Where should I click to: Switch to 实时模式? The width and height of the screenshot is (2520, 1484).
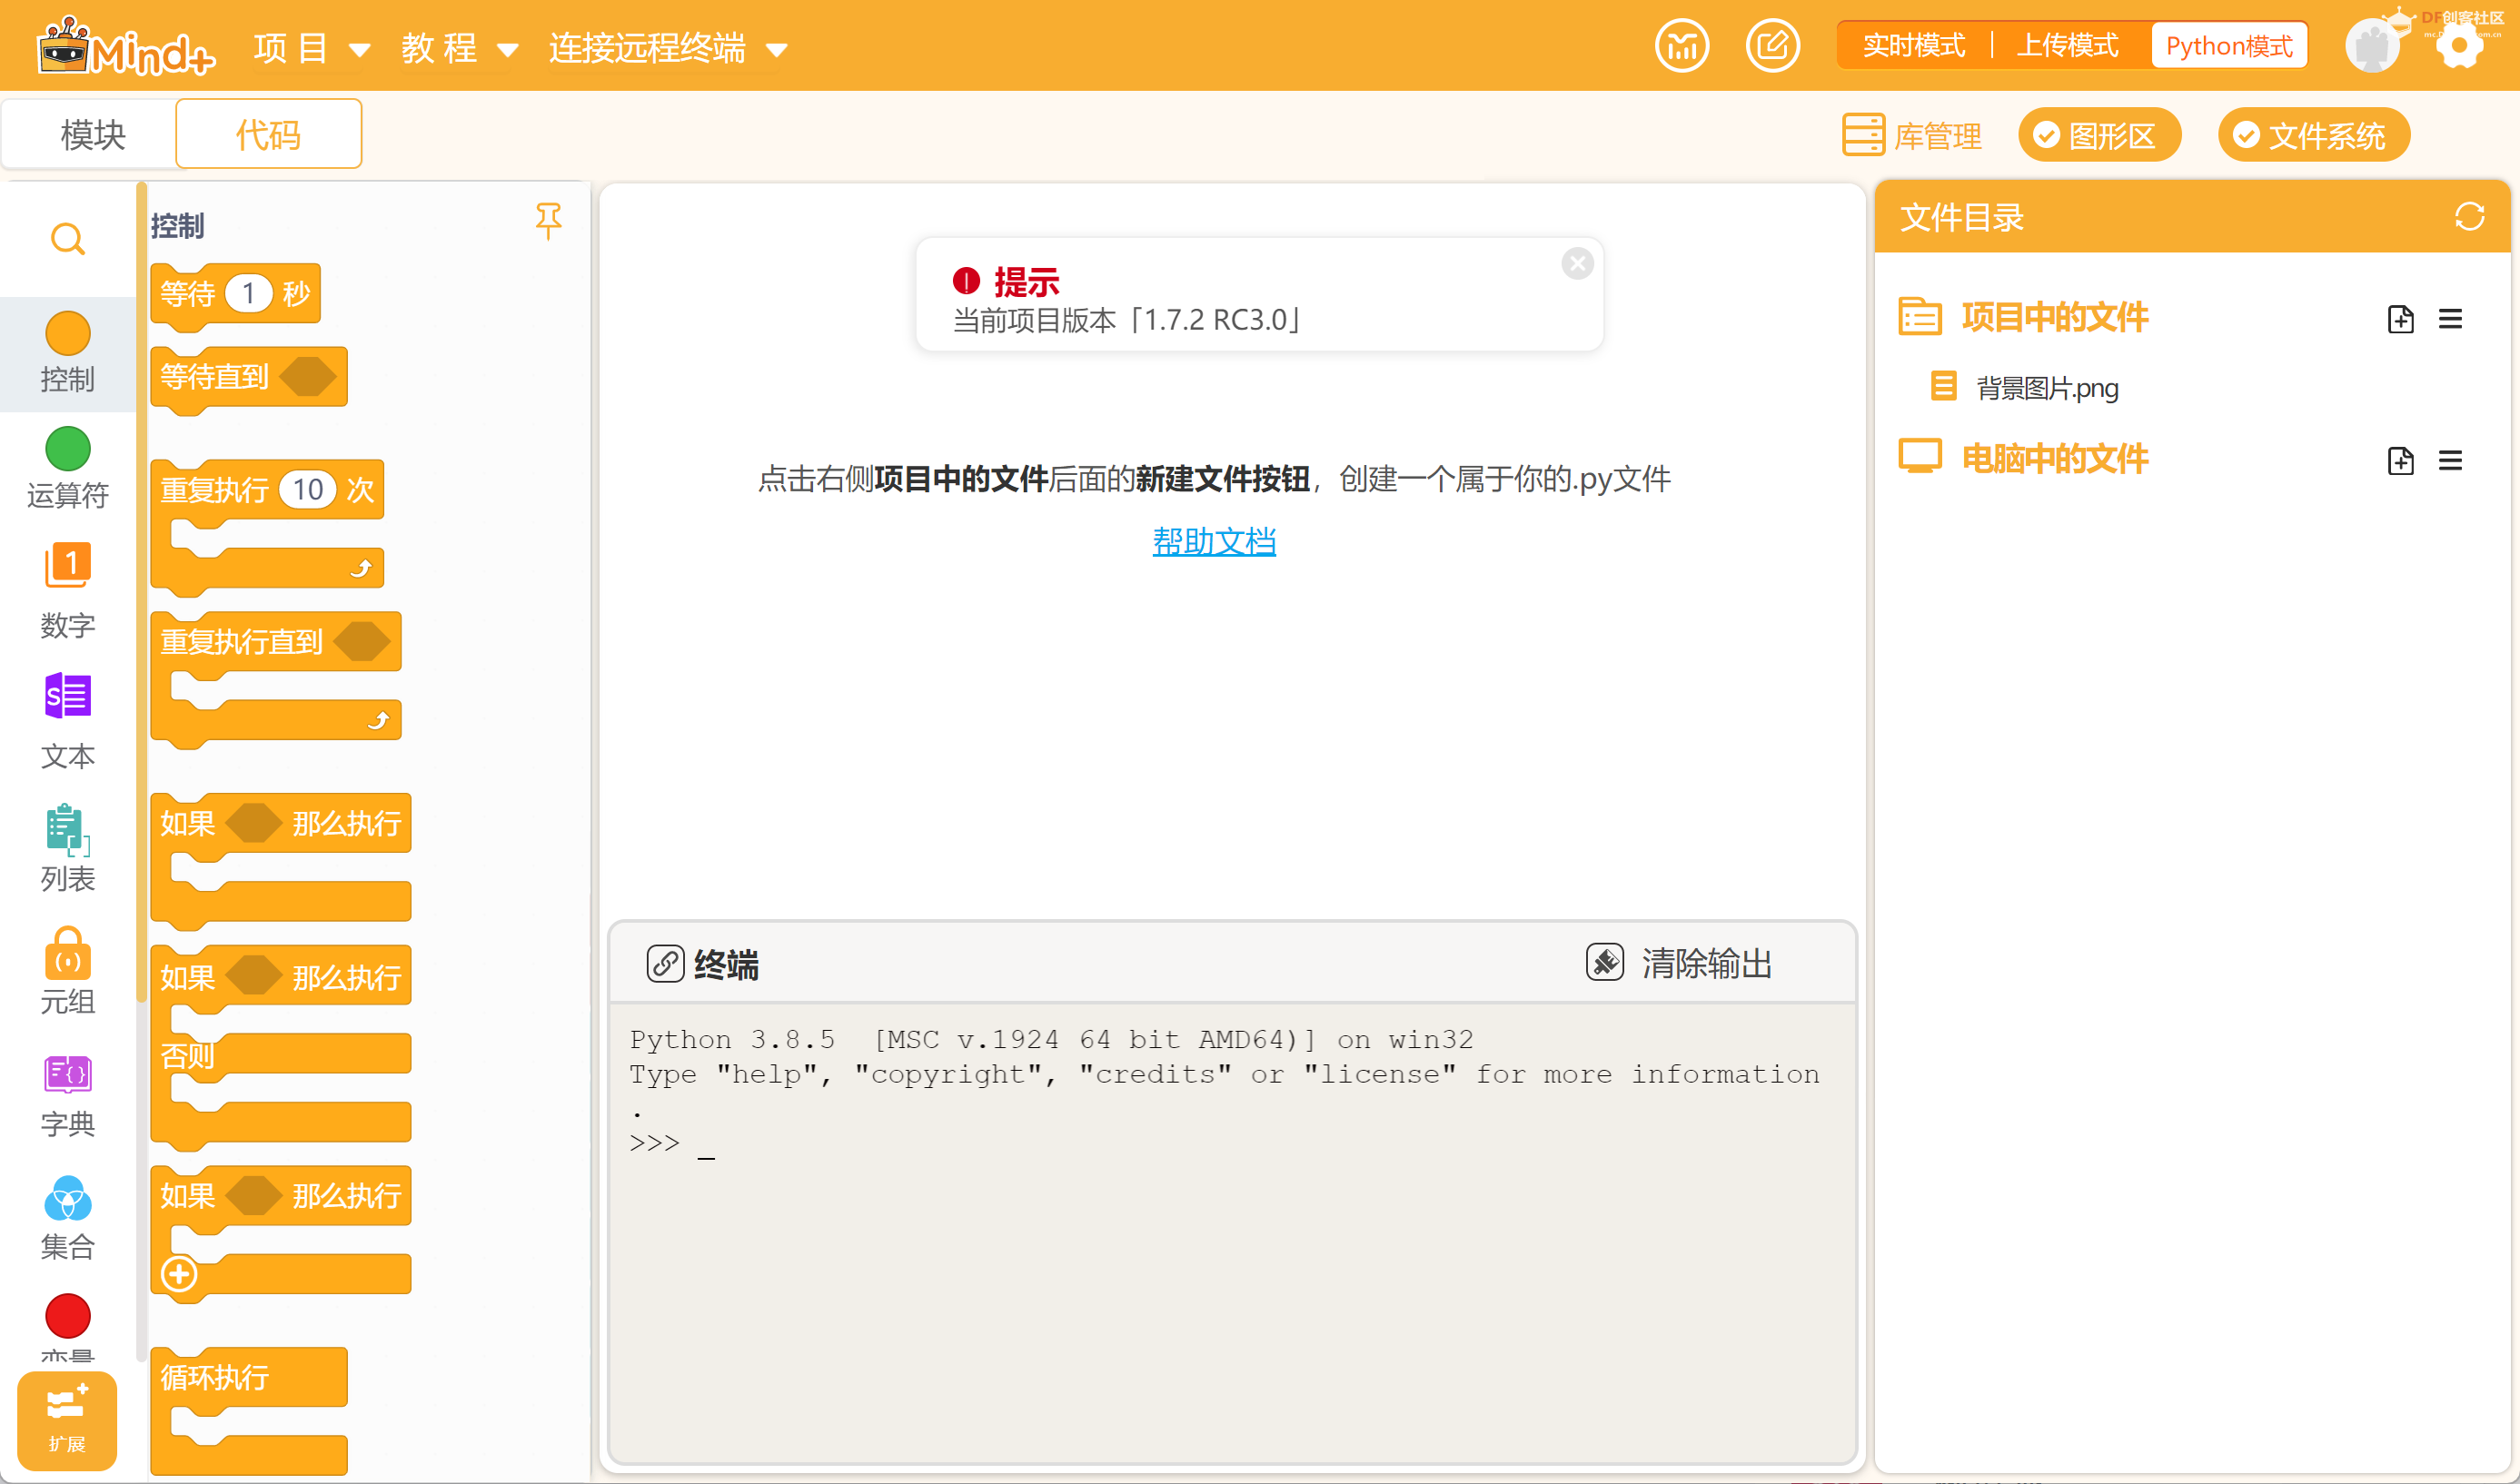tap(1913, 46)
